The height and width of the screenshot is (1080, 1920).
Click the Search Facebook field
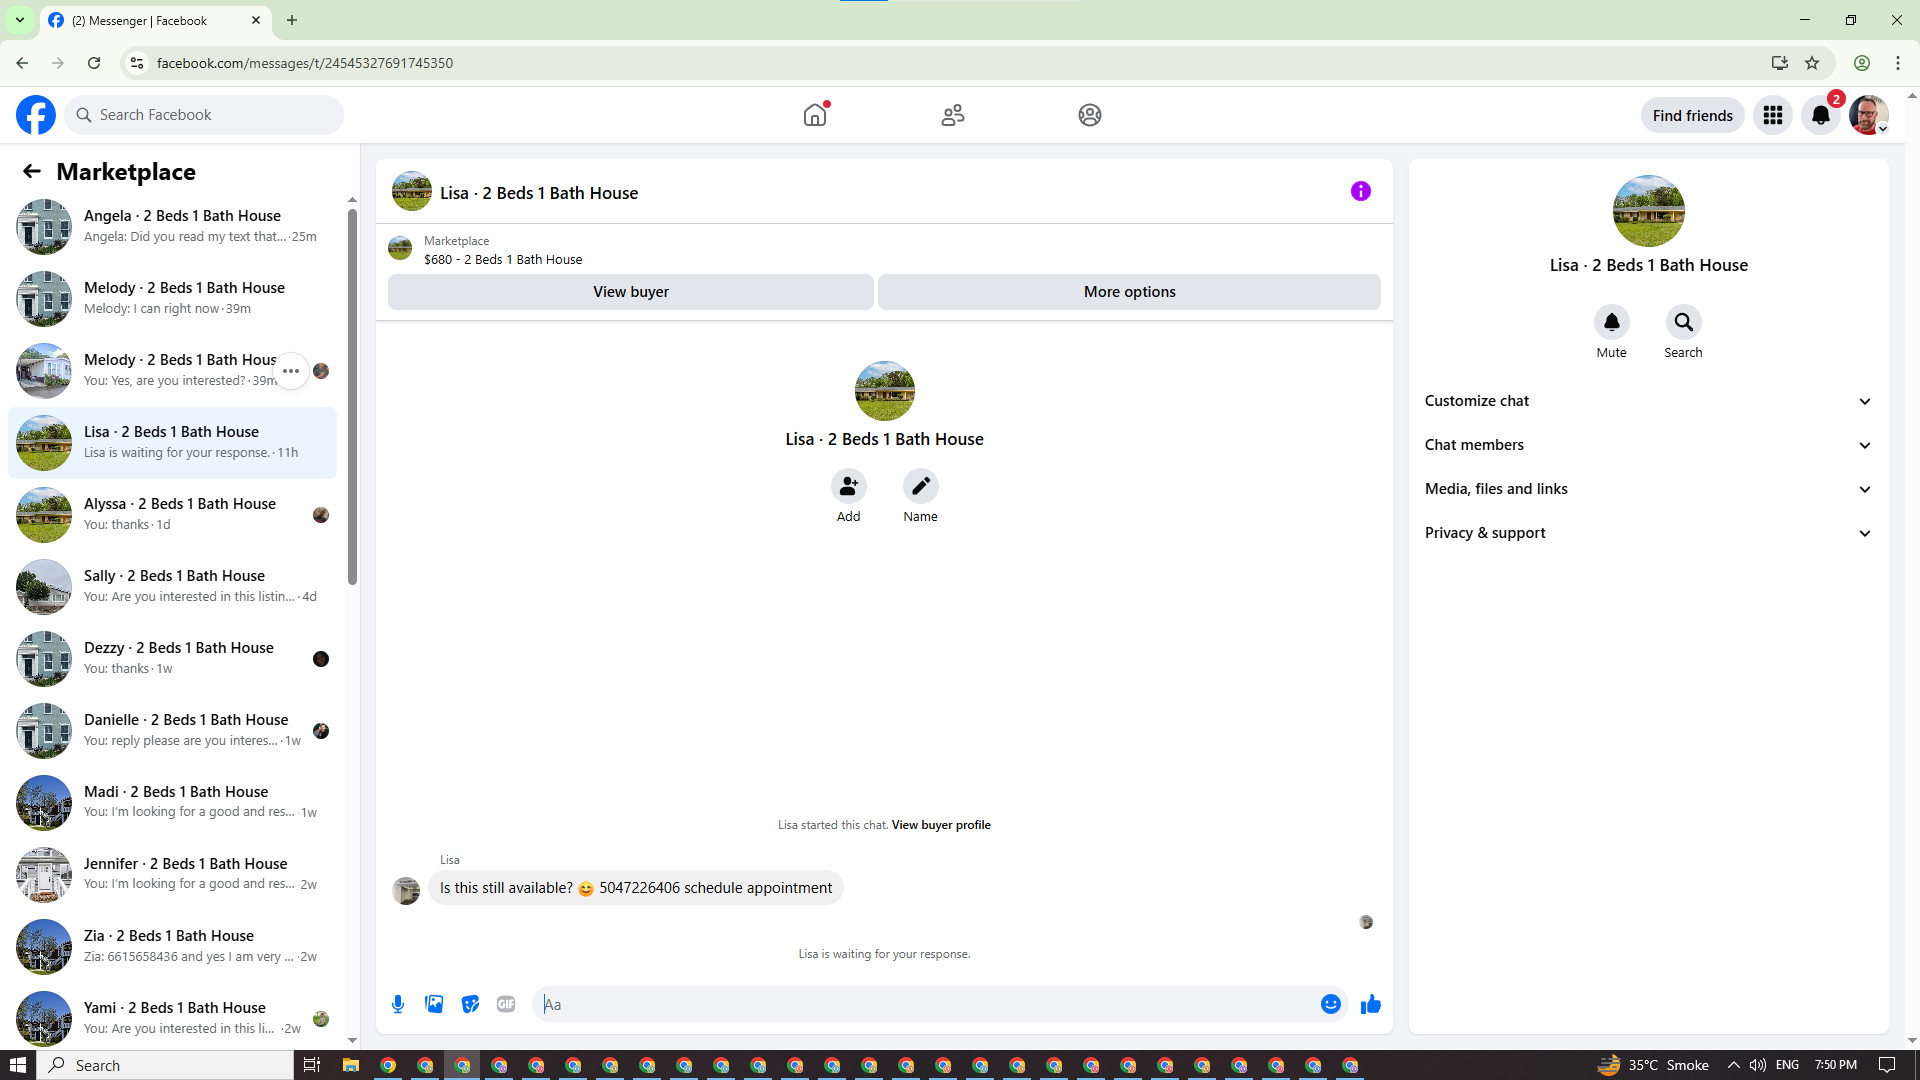coord(205,115)
